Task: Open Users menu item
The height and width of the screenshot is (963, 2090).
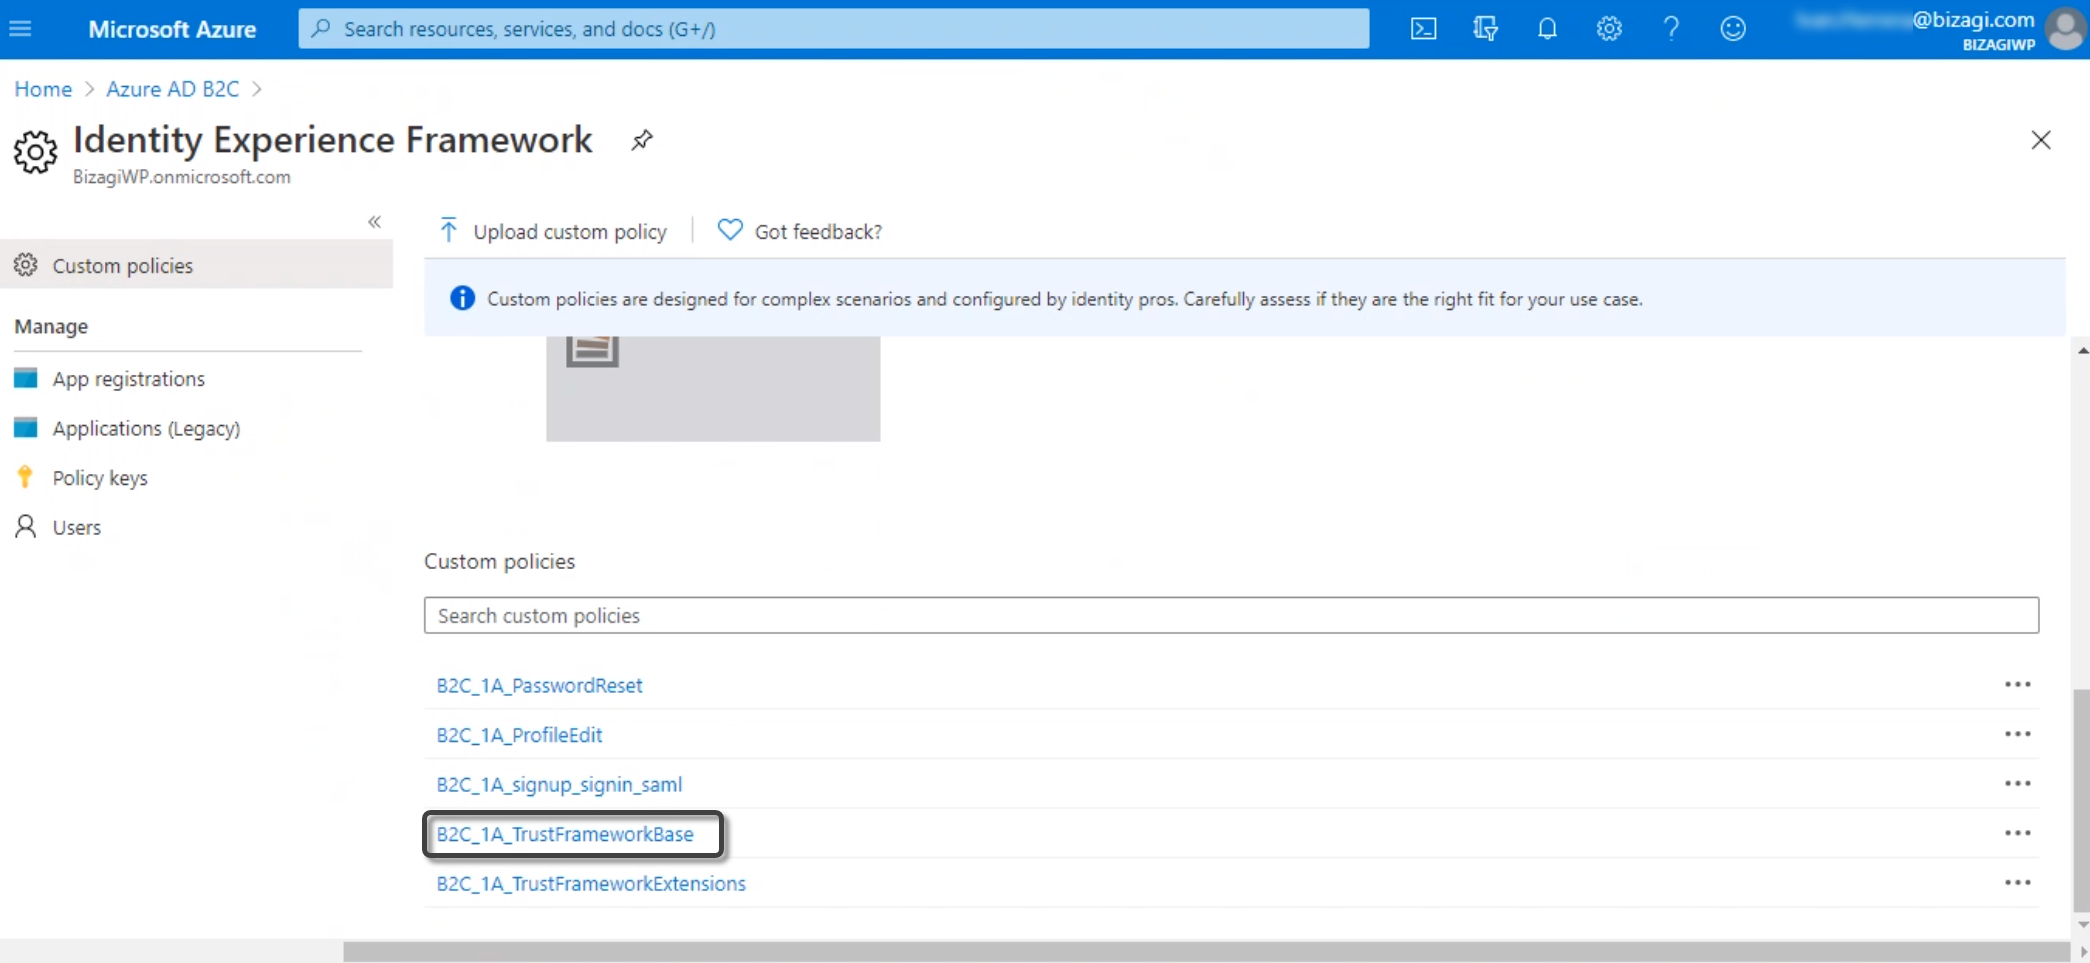Action: [x=77, y=527]
